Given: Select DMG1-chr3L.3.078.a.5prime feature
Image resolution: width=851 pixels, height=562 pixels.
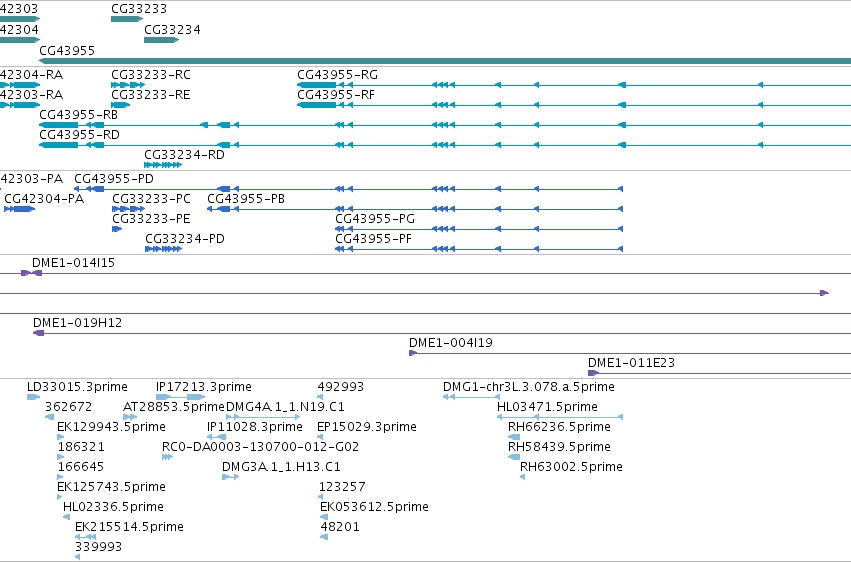Looking at the screenshot, I should [471, 397].
